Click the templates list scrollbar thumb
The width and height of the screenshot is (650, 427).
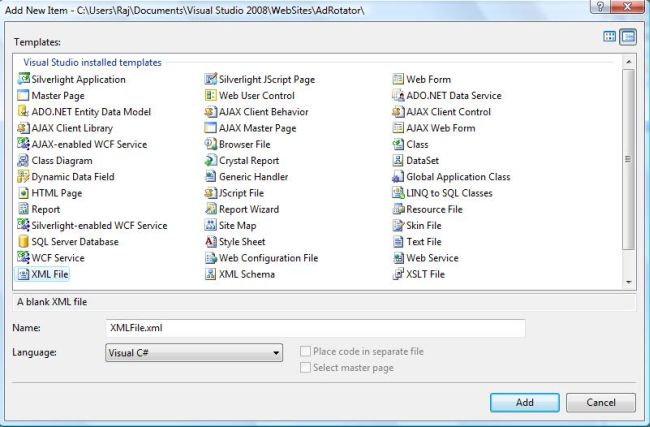pos(629,159)
